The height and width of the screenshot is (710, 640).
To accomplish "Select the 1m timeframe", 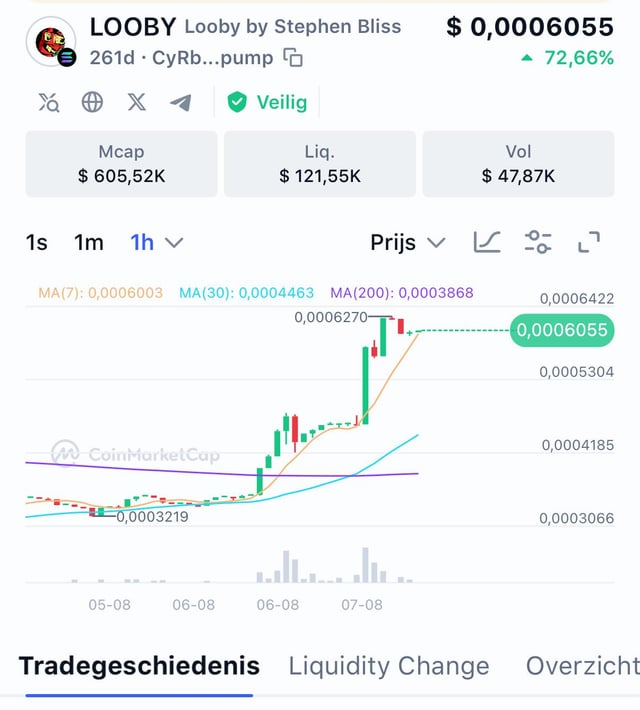I will click(89, 242).
